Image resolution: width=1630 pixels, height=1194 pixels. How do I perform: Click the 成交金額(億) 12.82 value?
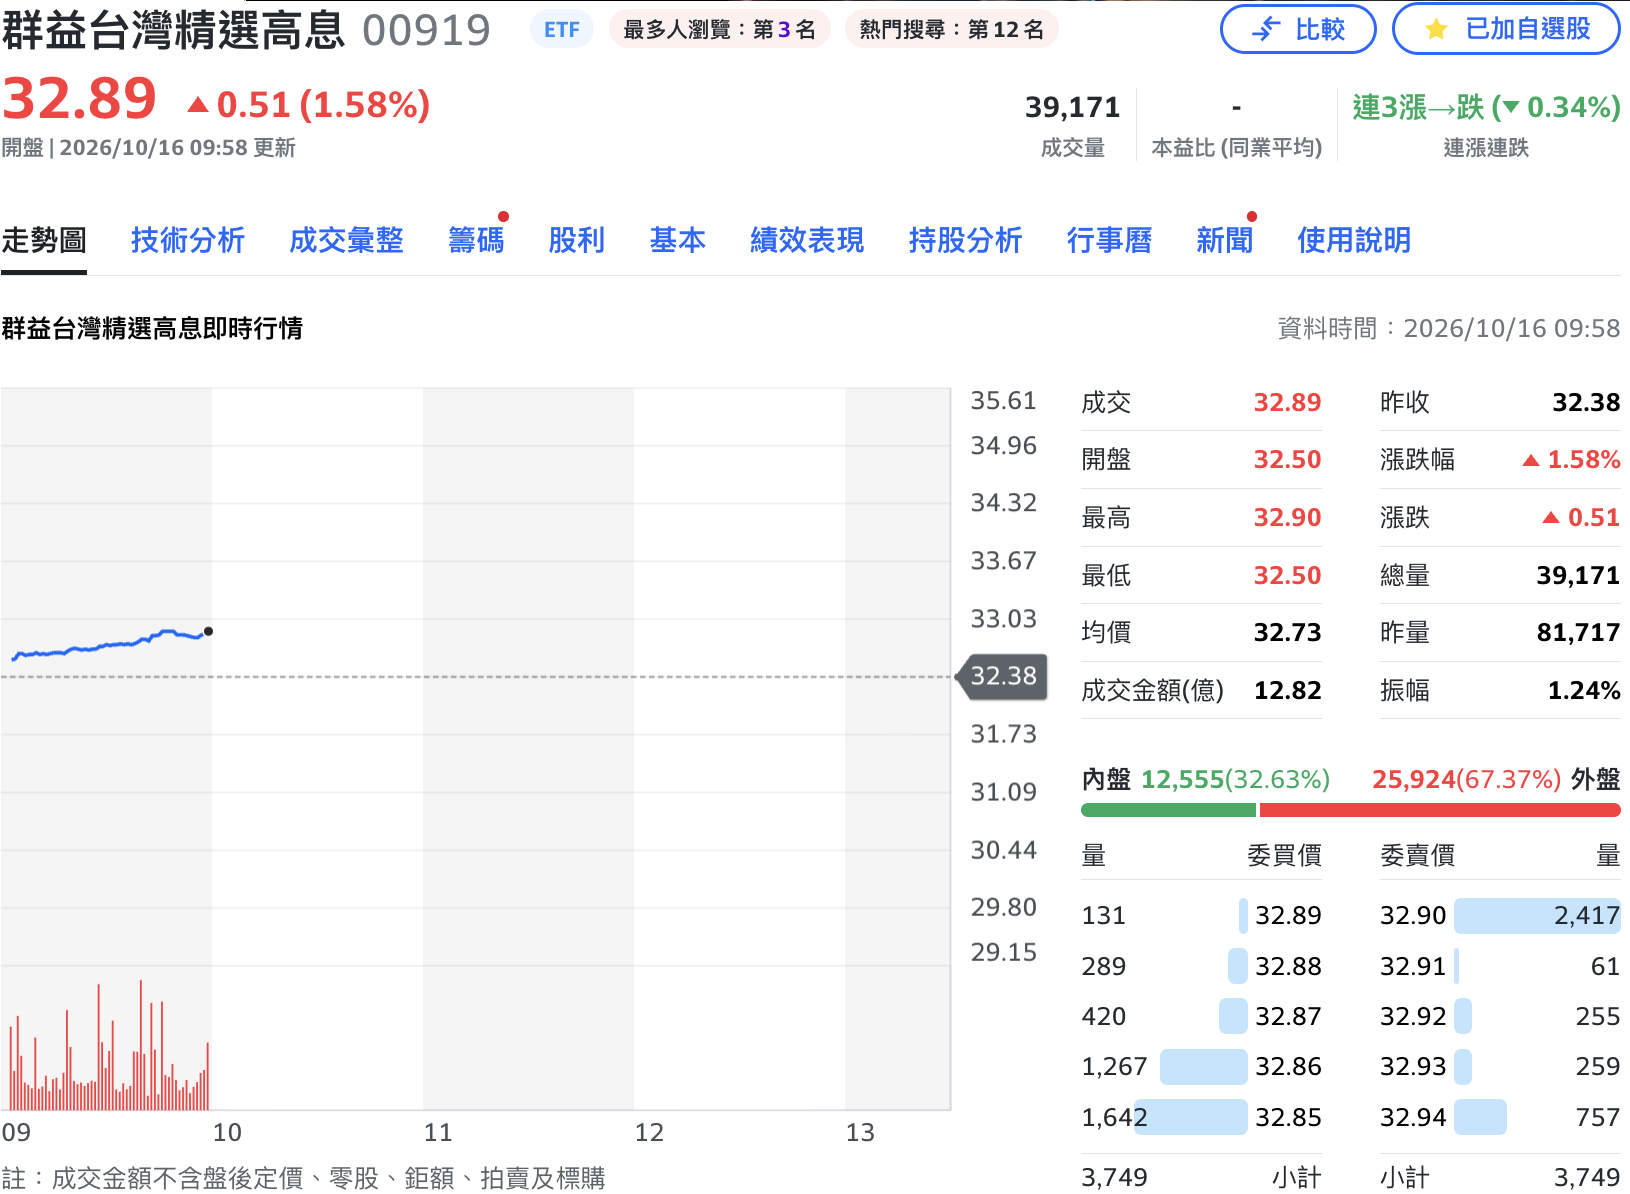(x=1288, y=690)
